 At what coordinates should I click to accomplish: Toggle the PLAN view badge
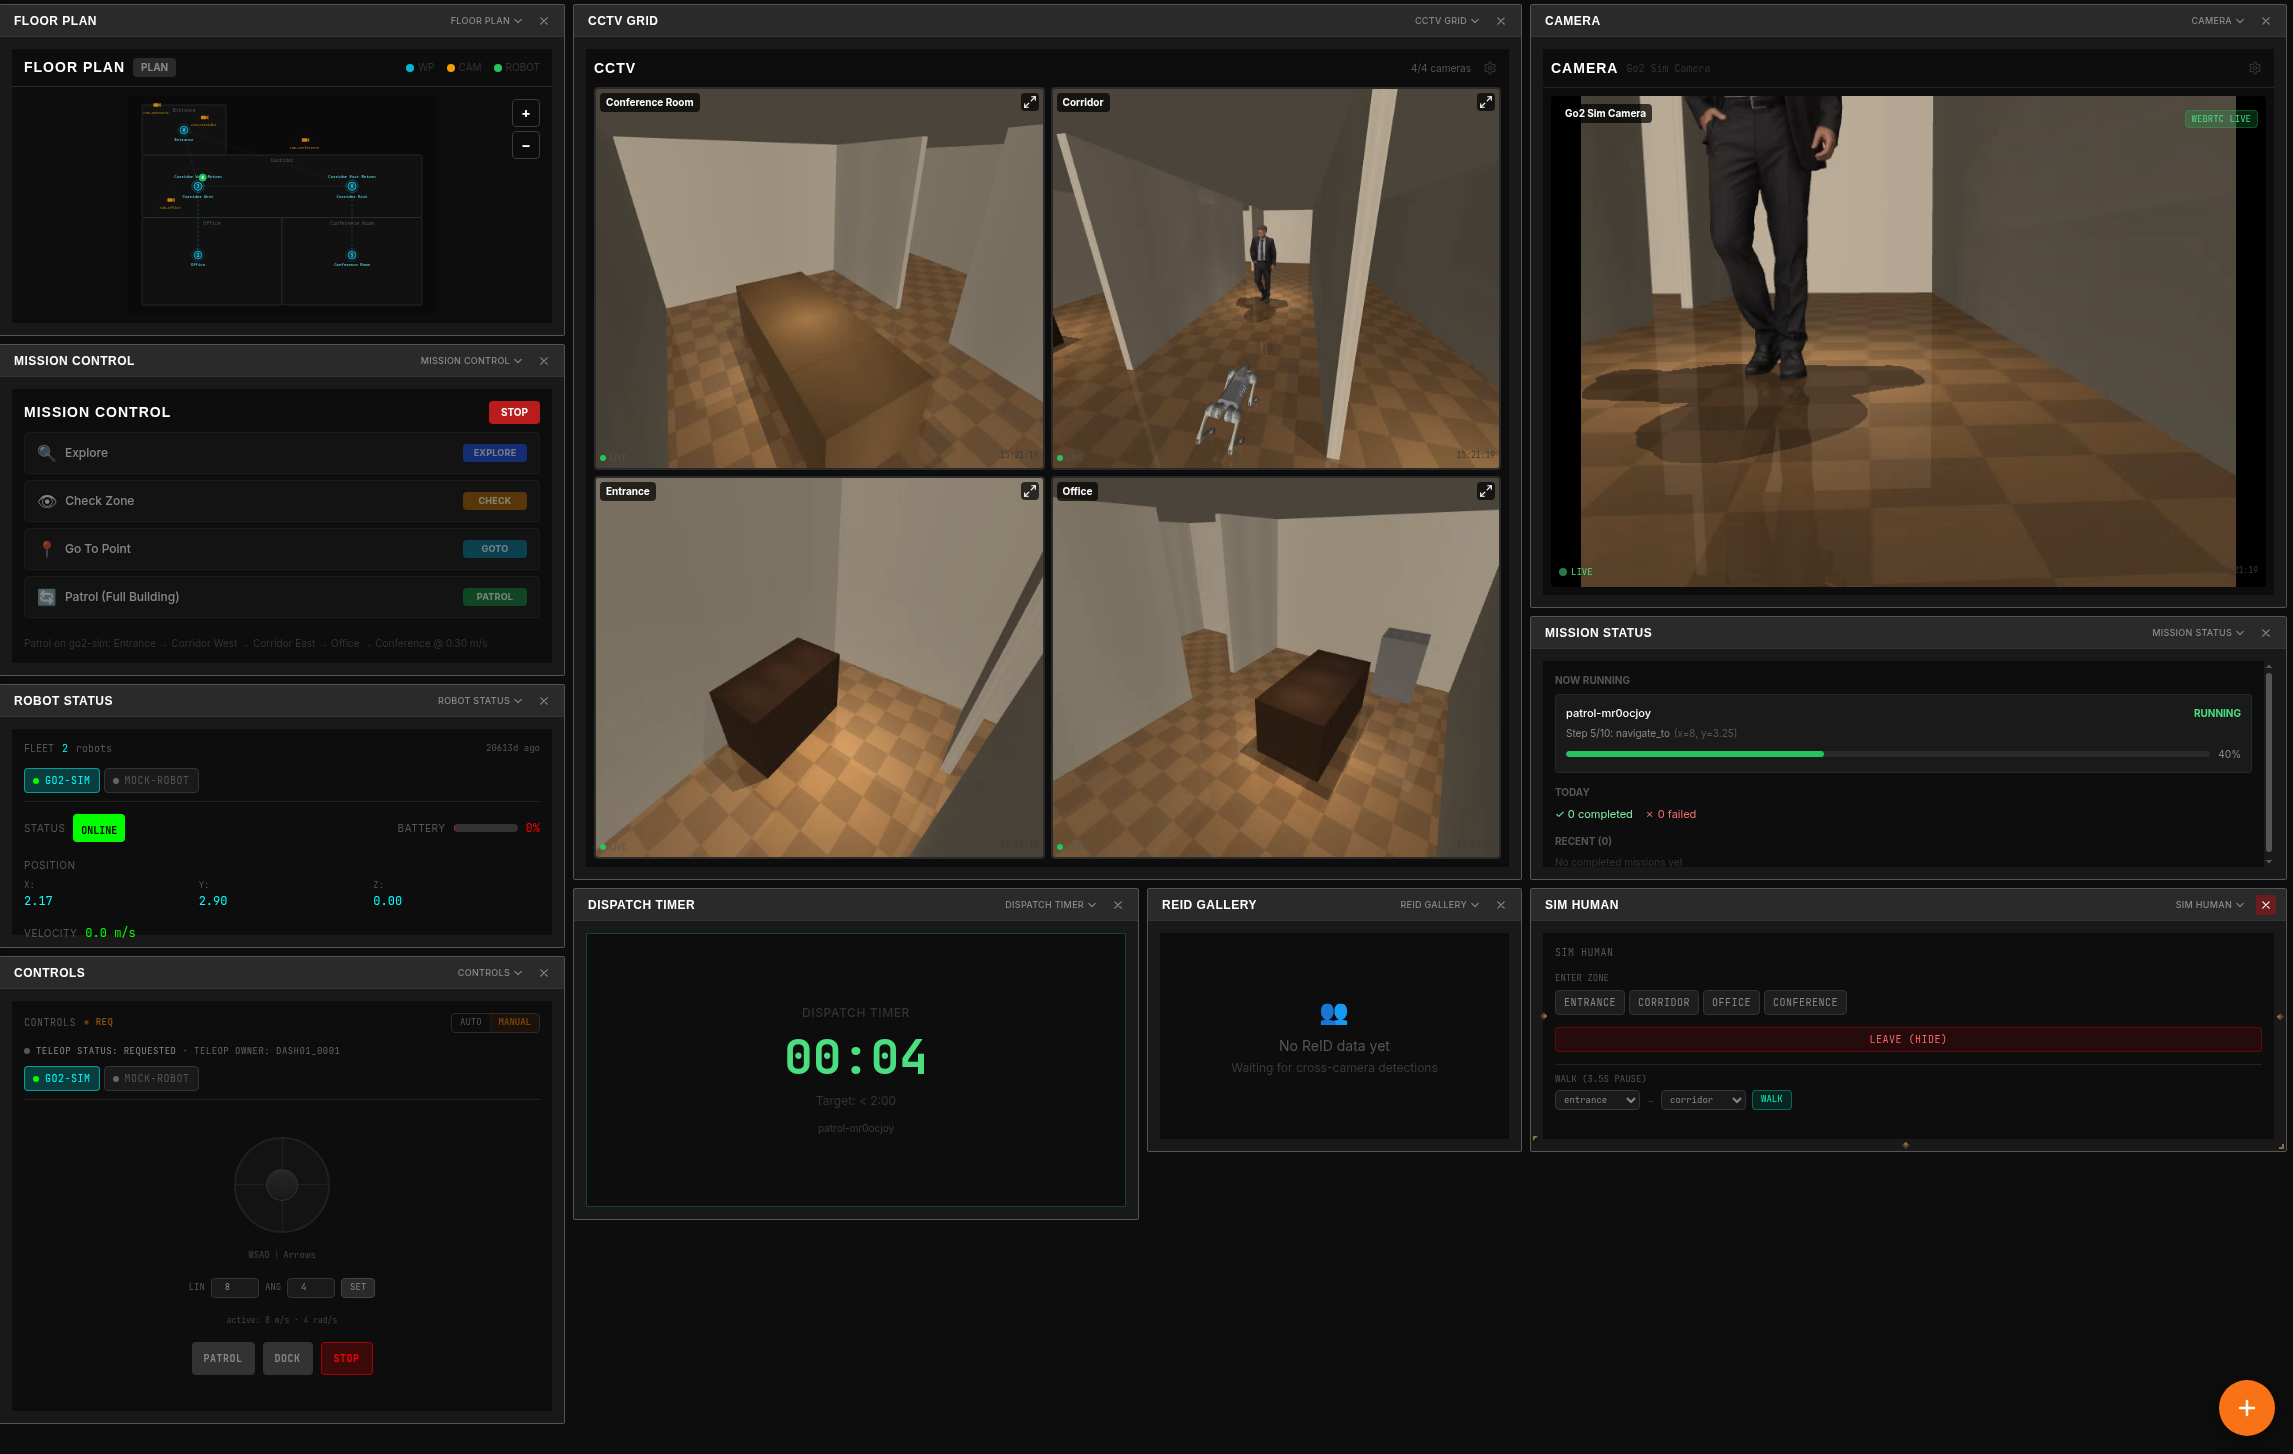(154, 67)
